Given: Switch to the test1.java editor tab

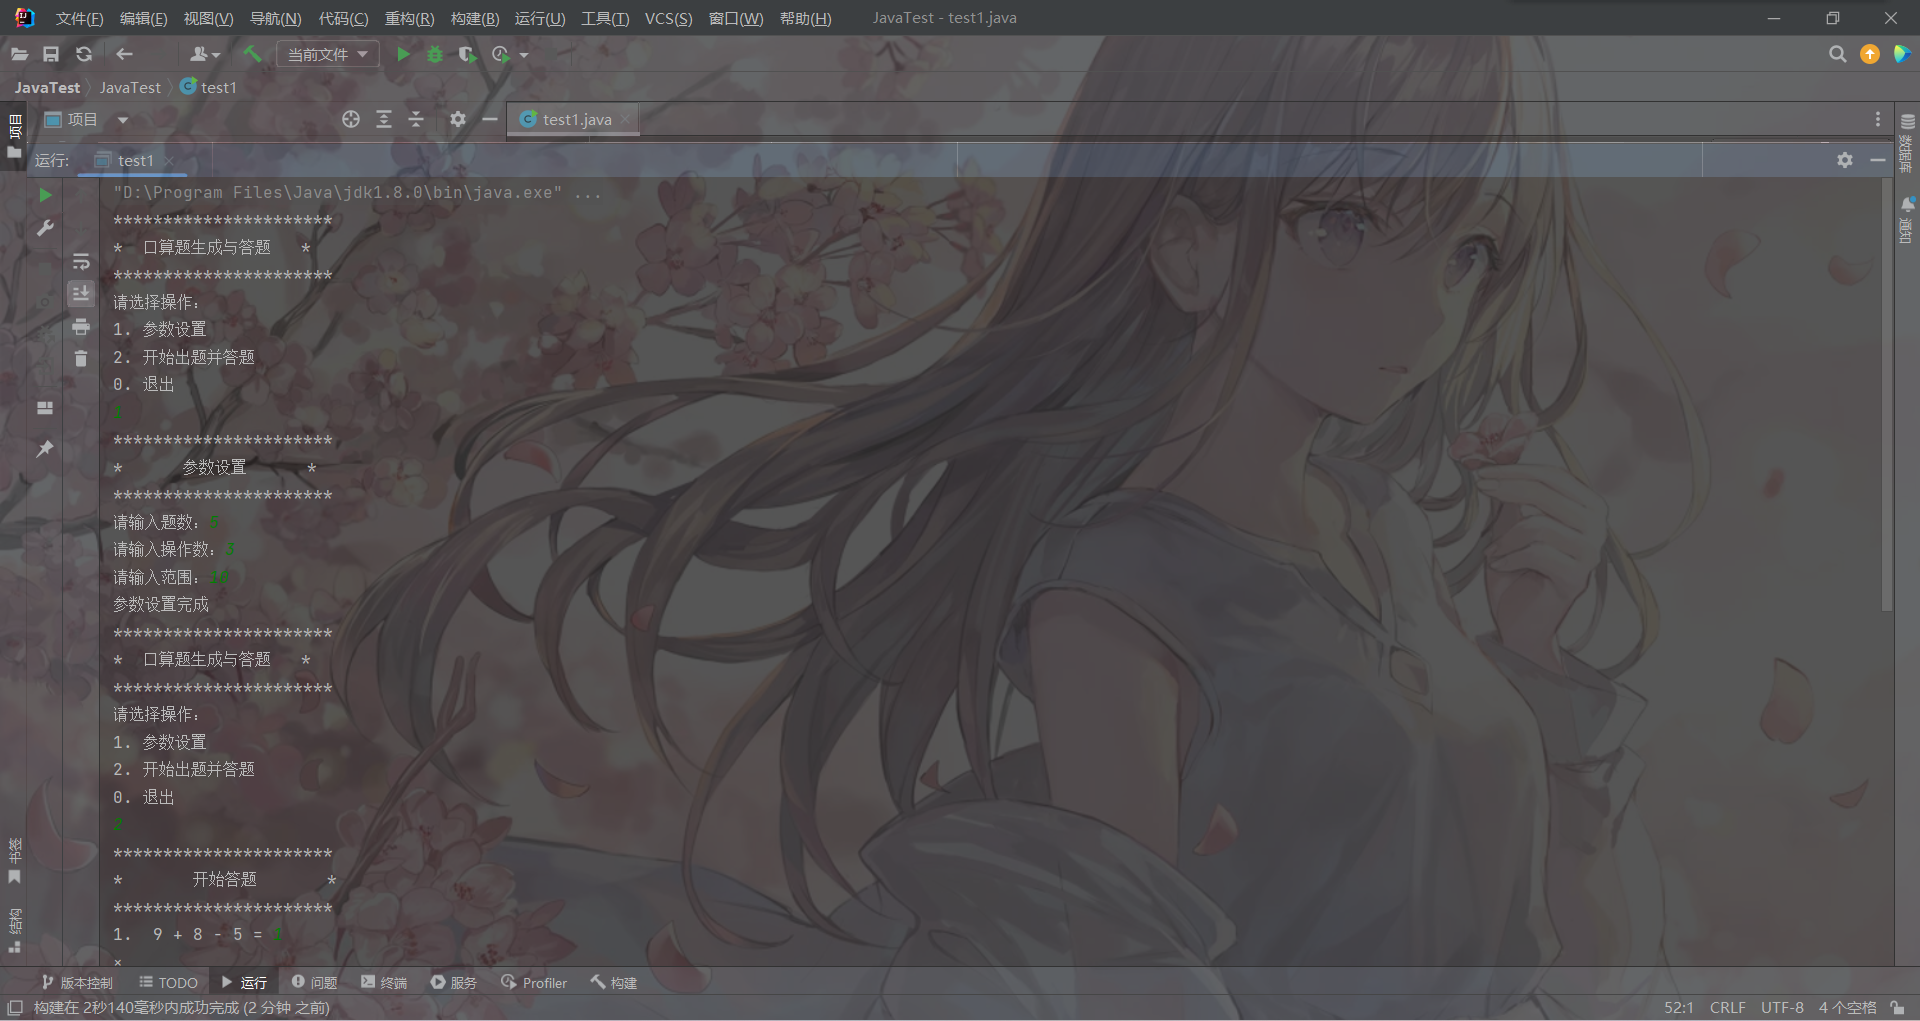Looking at the screenshot, I should [x=572, y=119].
